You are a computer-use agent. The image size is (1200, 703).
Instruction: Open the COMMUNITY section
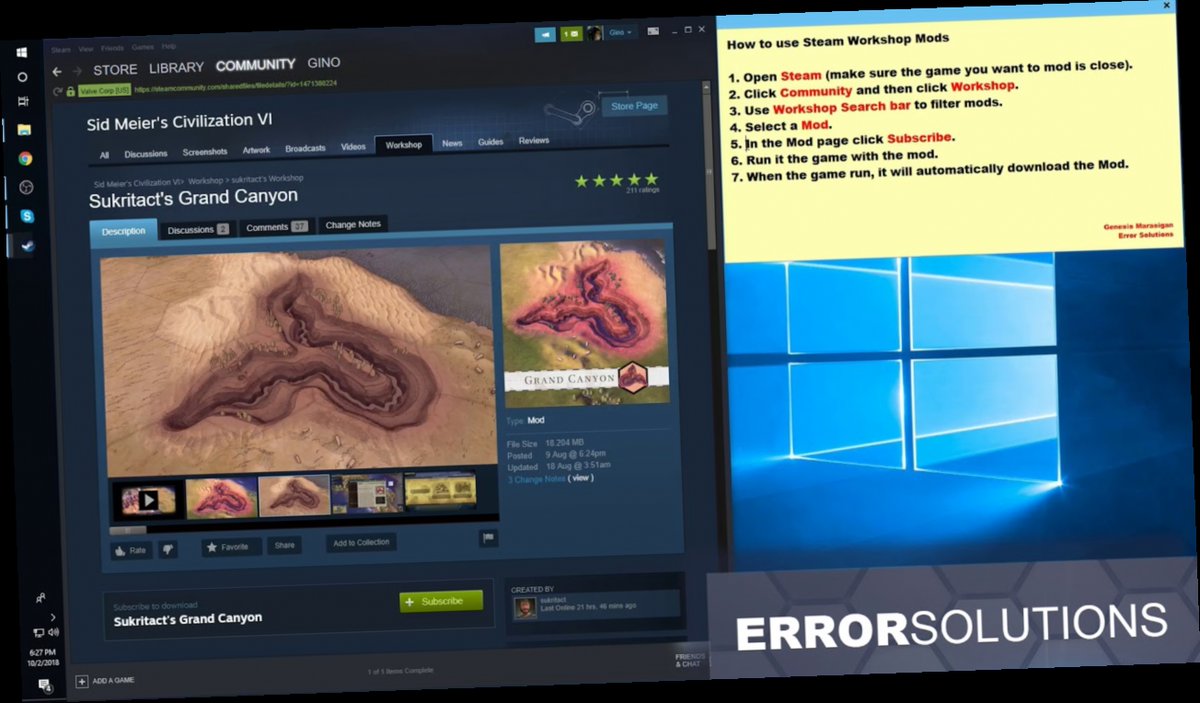click(255, 65)
